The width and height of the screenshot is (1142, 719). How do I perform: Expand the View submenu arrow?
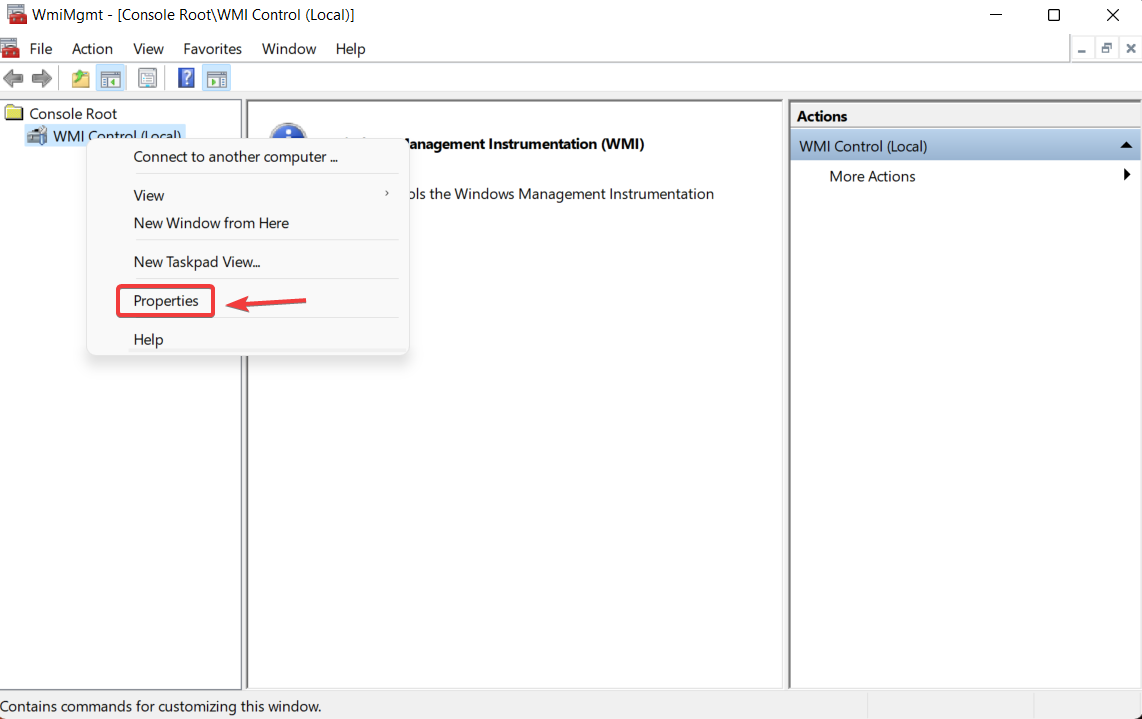coord(387,195)
